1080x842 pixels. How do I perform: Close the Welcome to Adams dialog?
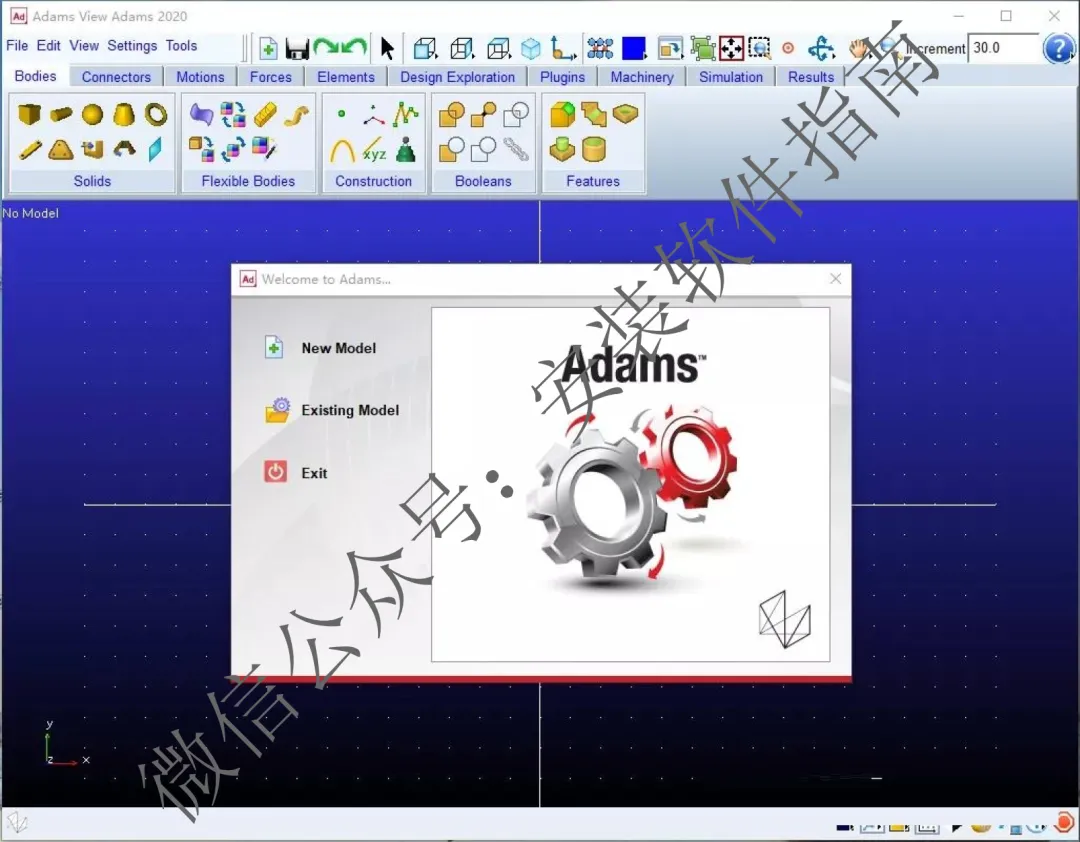[x=835, y=278]
